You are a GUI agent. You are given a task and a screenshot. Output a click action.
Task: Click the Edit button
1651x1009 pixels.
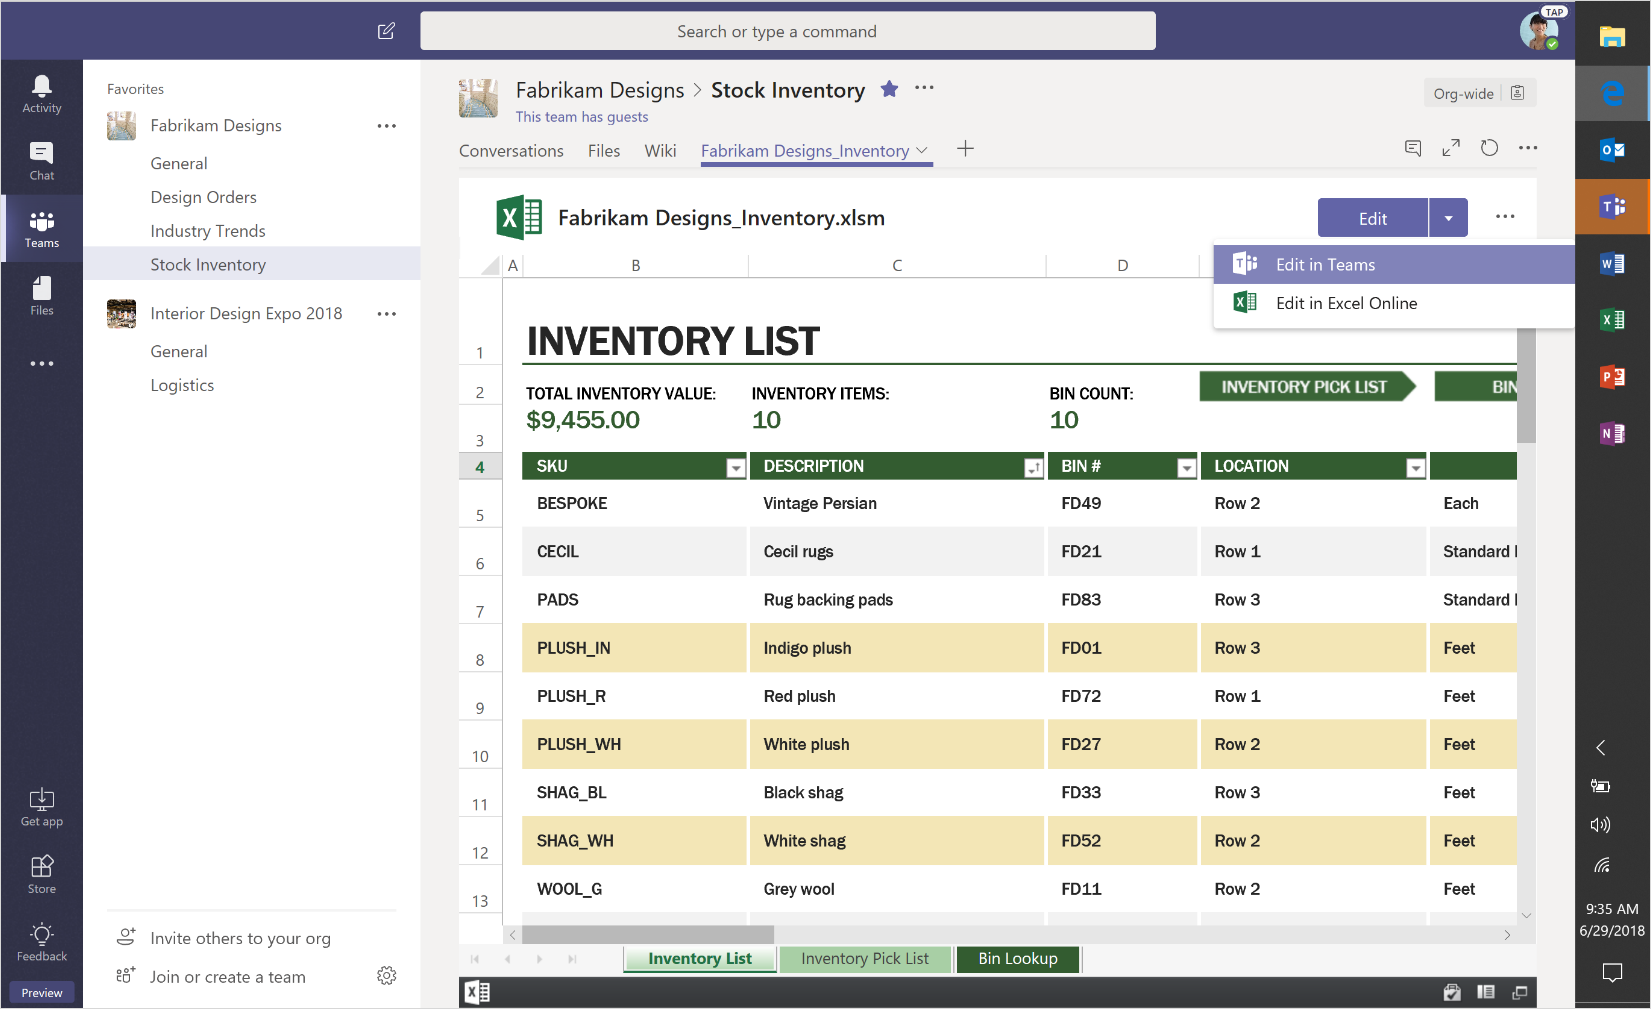[1373, 218]
